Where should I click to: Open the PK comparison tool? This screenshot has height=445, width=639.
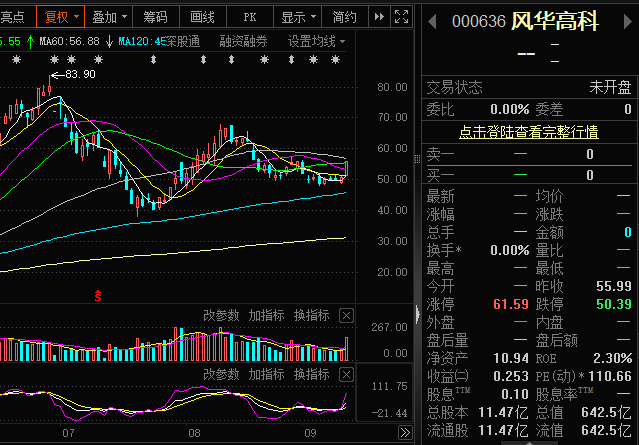click(x=249, y=17)
